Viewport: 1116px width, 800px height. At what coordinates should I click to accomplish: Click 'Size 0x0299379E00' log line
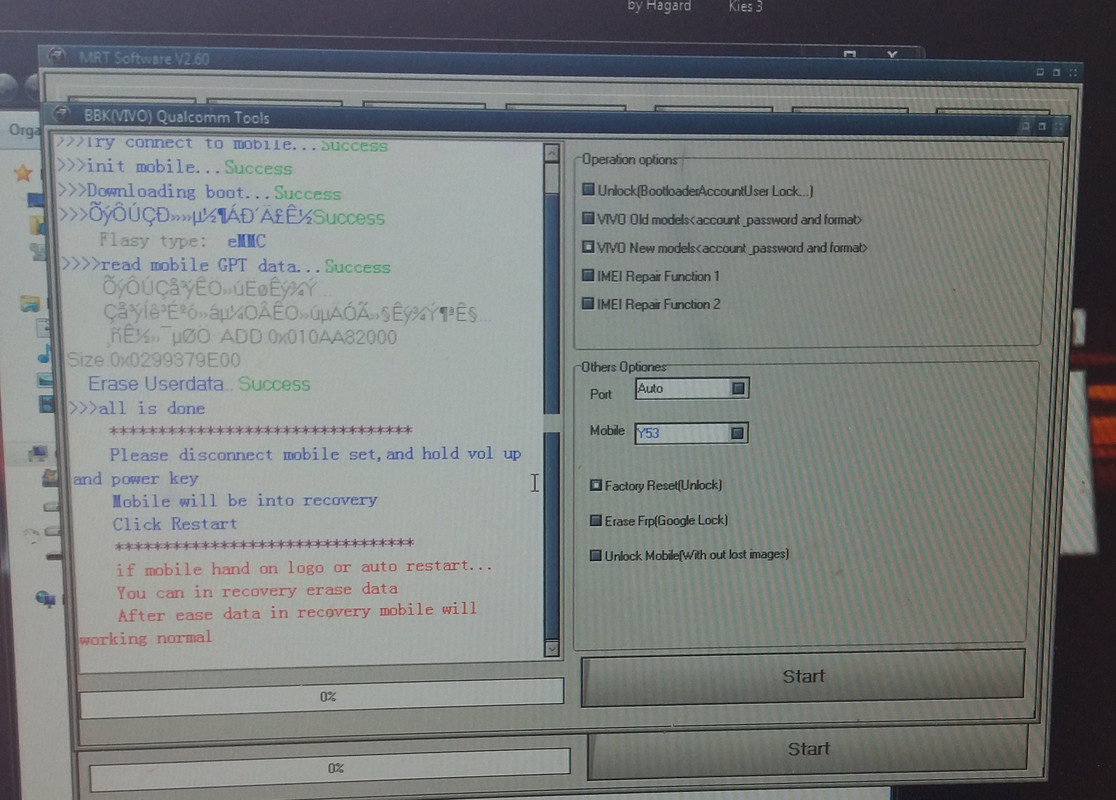tap(154, 360)
